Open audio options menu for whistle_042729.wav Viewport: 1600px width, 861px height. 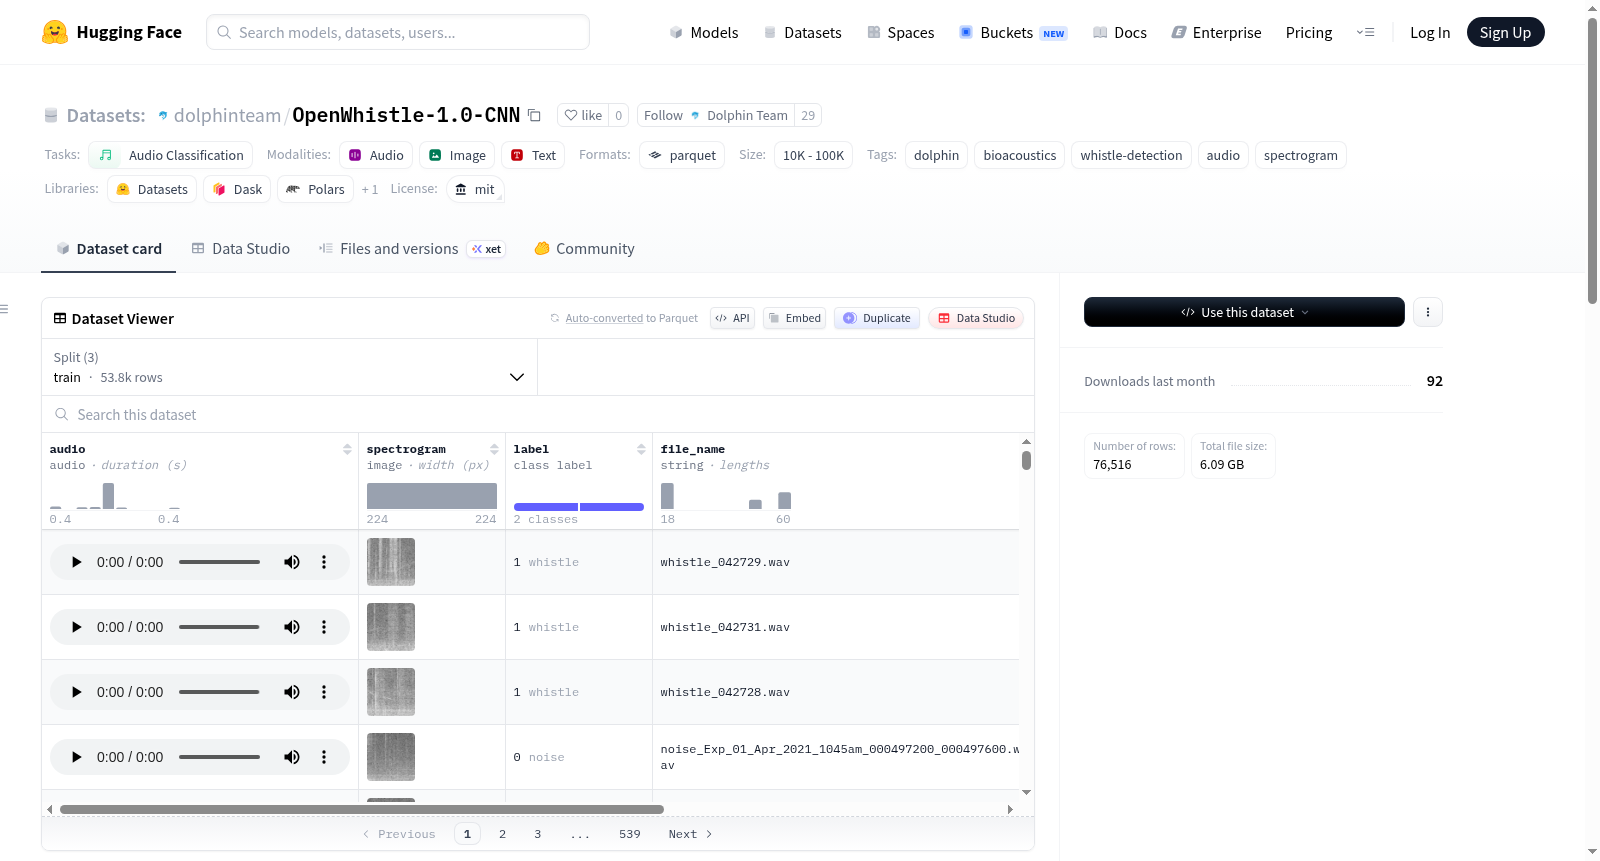(324, 562)
